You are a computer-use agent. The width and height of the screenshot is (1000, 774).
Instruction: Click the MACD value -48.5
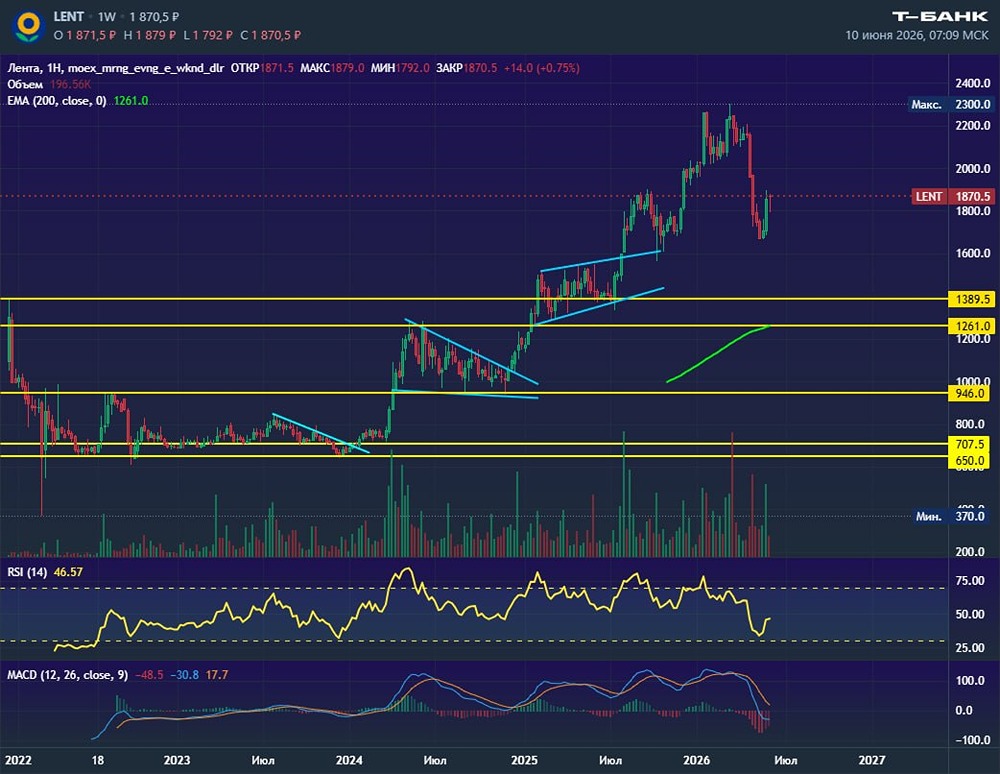pos(149,675)
